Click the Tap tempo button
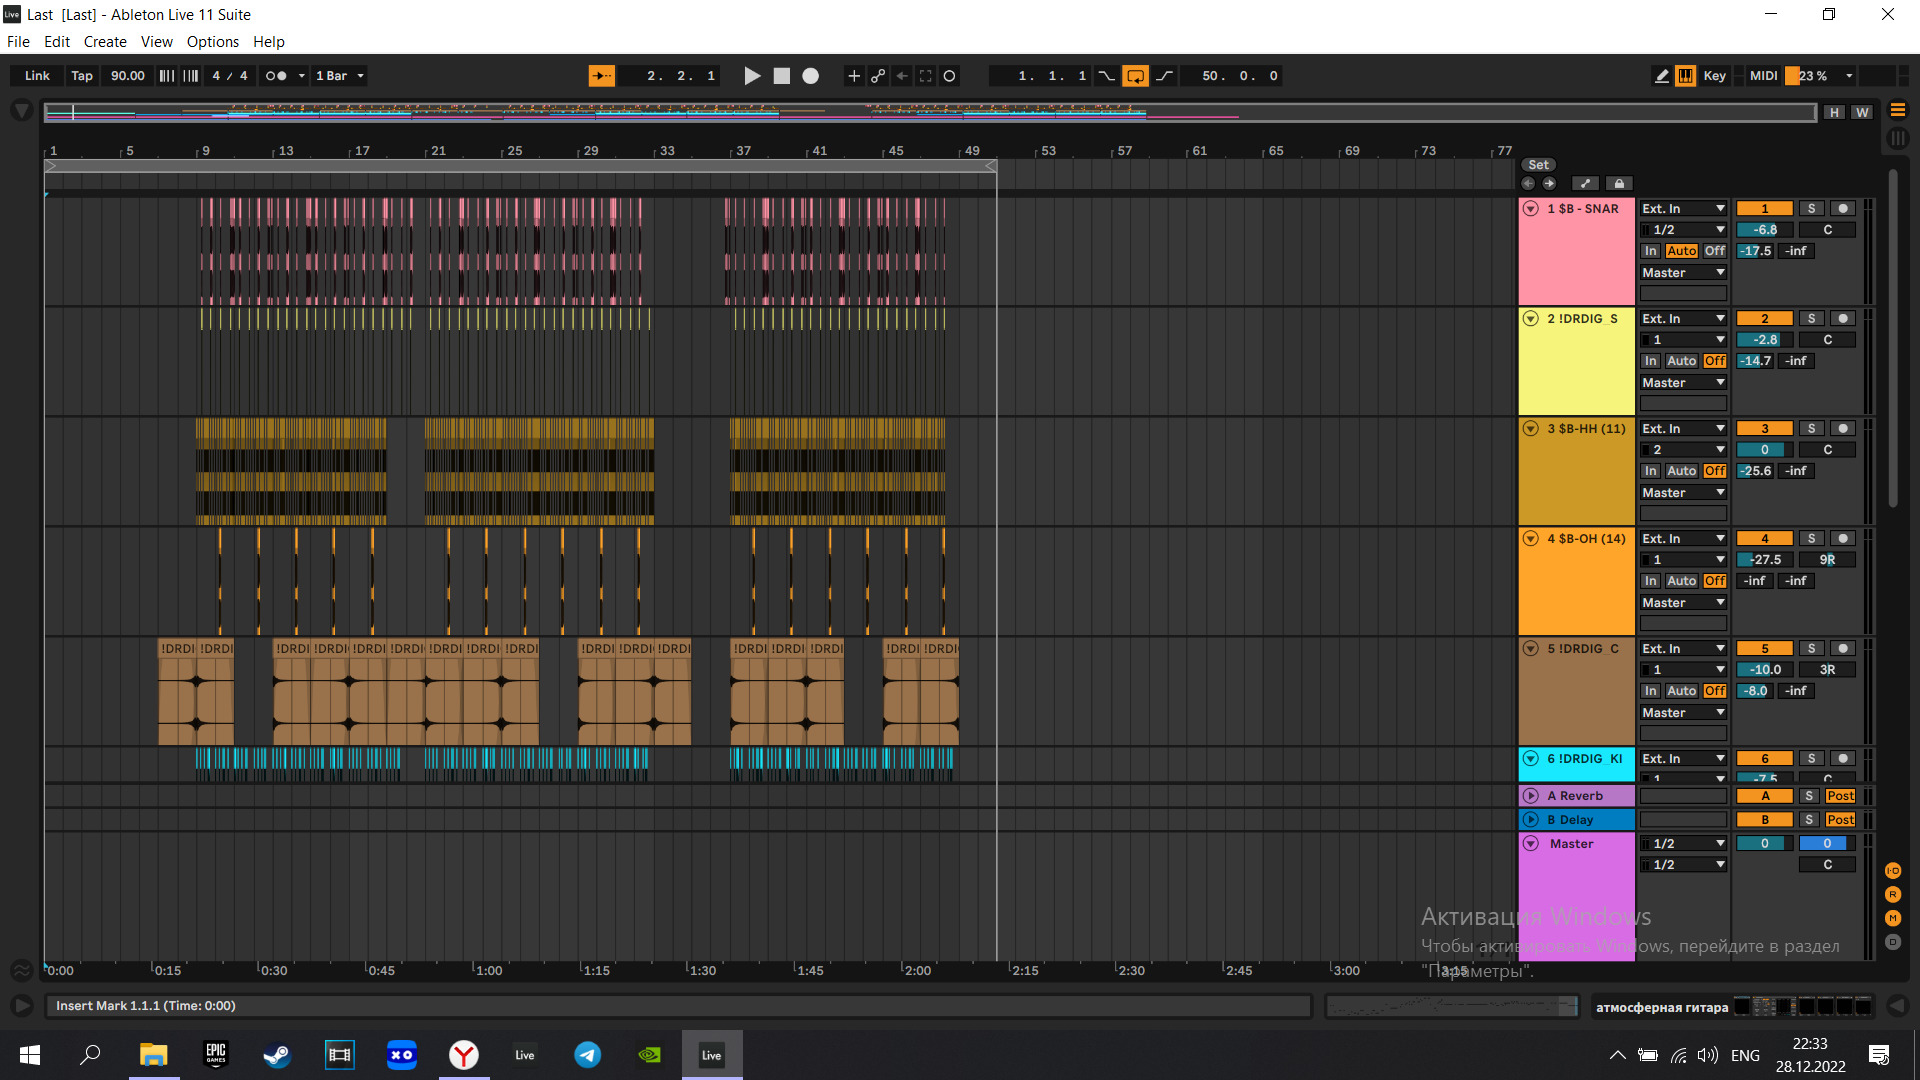1920x1080 pixels. 82,76
